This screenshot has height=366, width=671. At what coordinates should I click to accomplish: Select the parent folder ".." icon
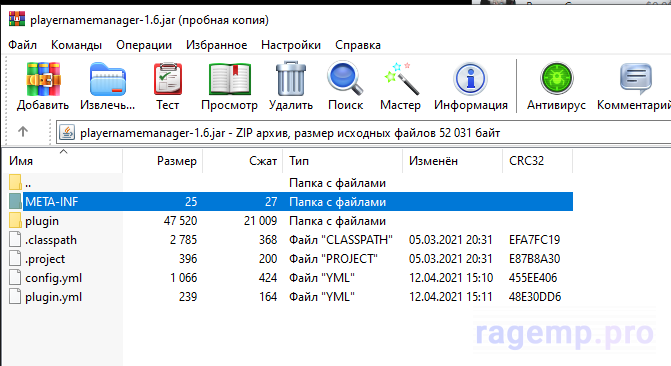click(15, 183)
